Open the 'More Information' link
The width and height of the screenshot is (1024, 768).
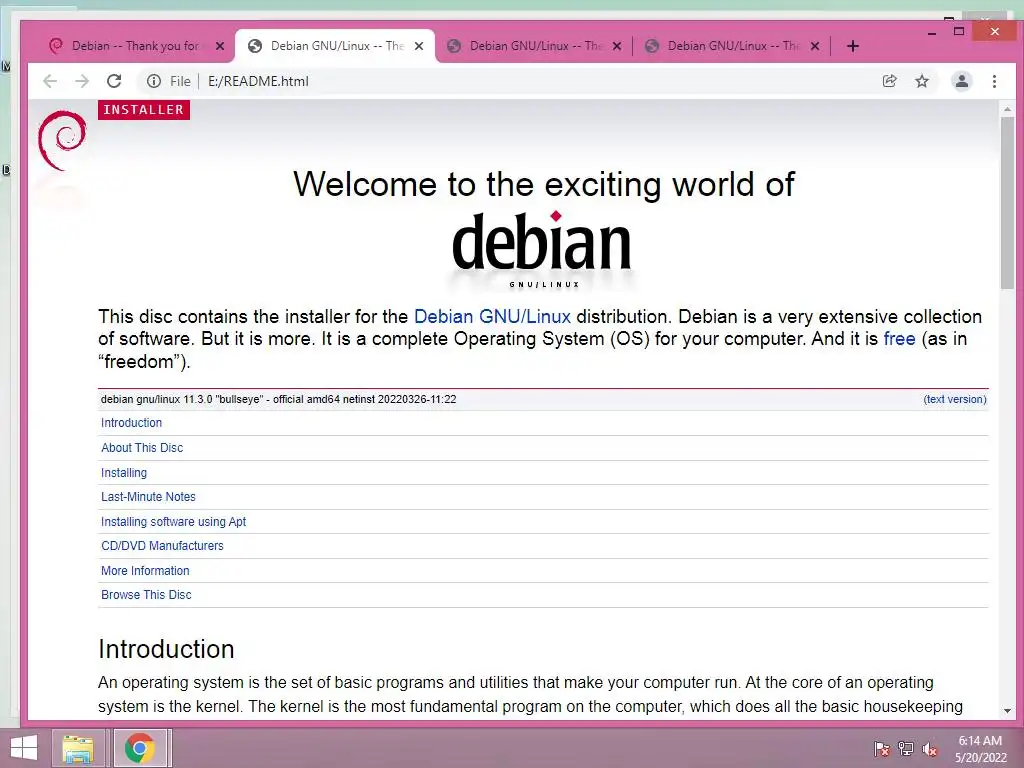coord(145,570)
